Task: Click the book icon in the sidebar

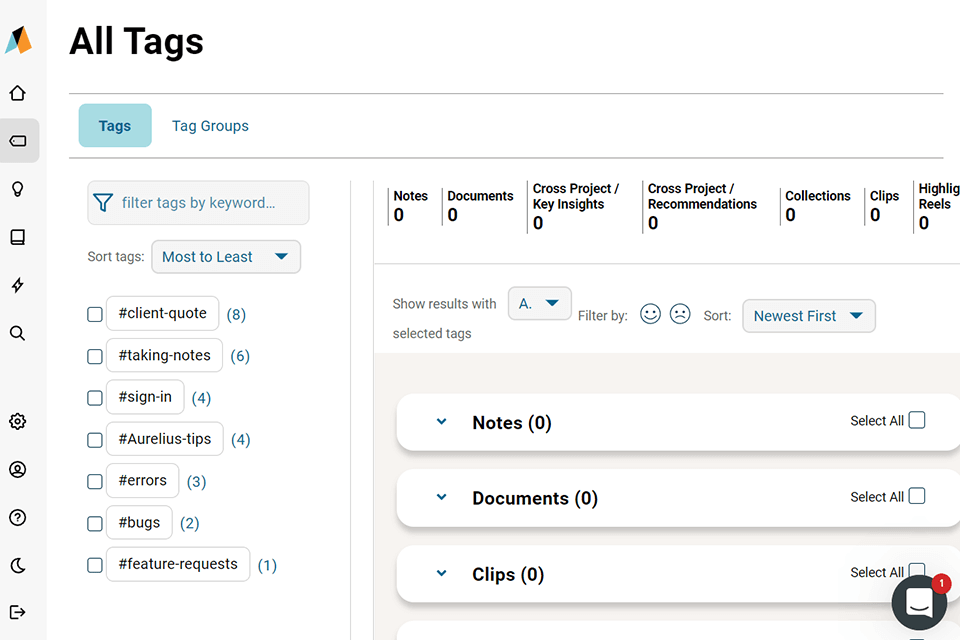Action: [x=17, y=237]
